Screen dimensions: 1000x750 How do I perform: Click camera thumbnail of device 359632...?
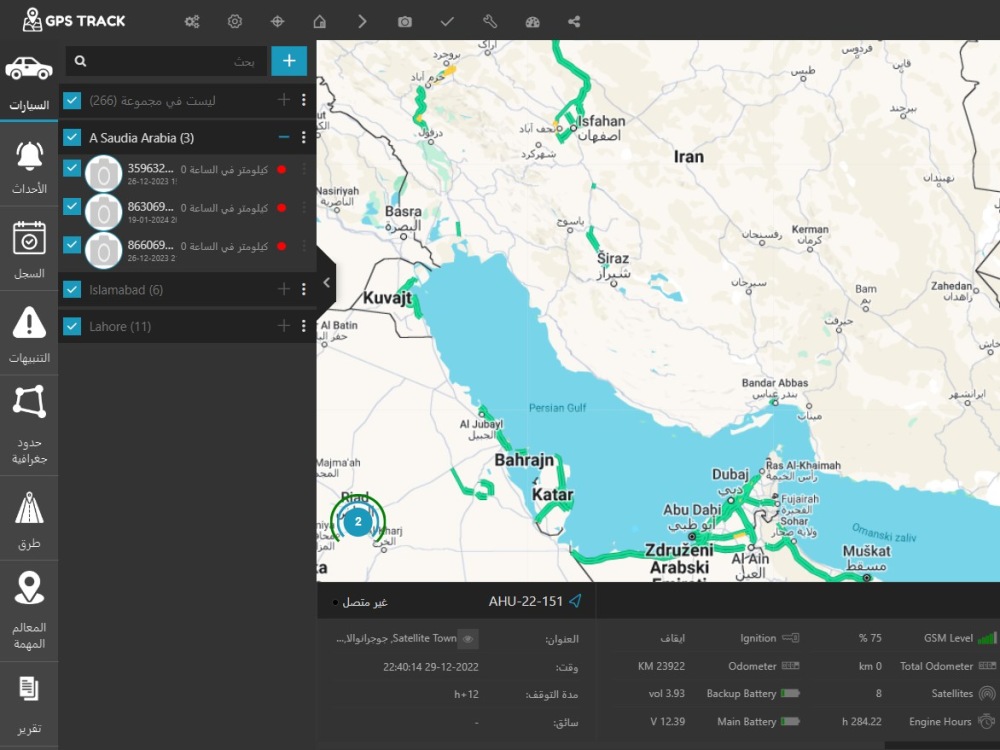(103, 173)
